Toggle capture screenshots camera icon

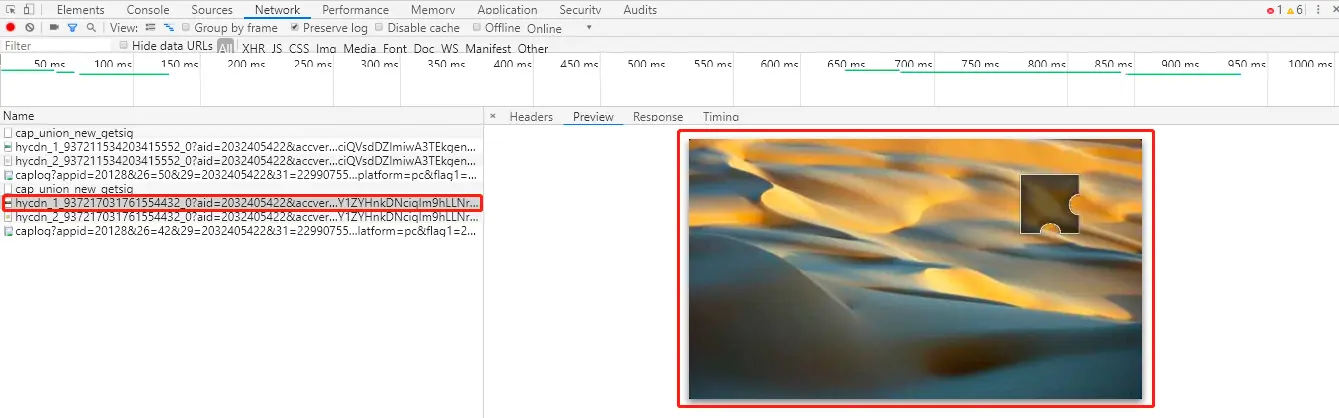[54, 28]
